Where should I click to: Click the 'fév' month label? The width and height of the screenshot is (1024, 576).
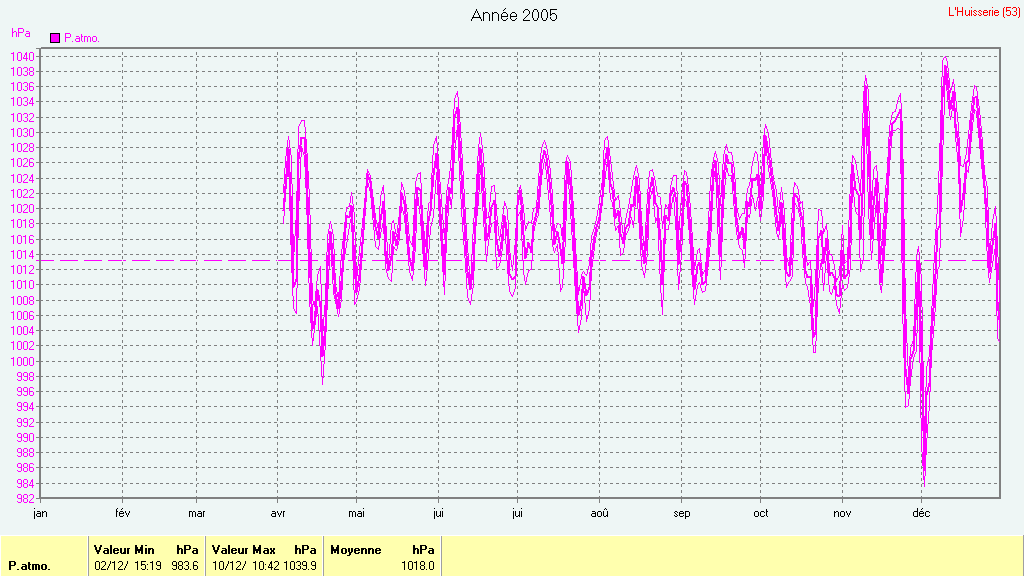[x=123, y=513]
